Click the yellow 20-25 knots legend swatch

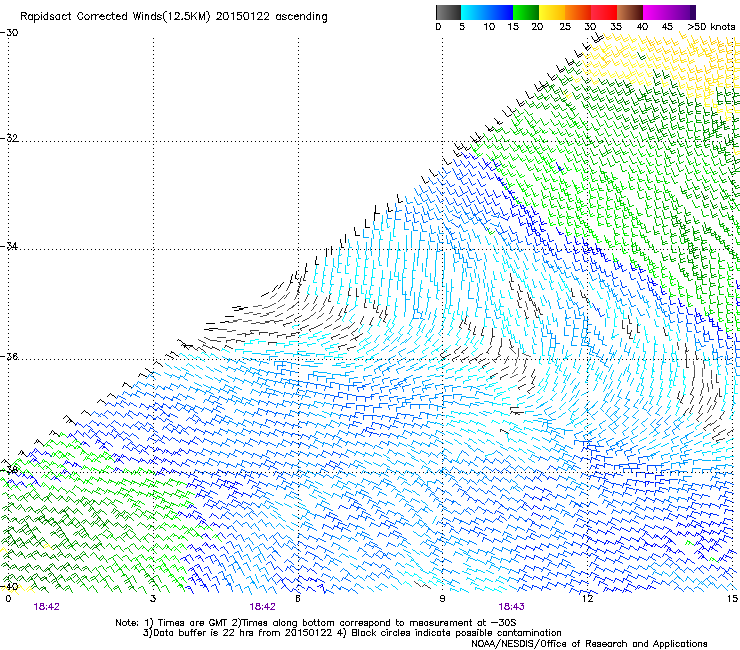click(552, 12)
